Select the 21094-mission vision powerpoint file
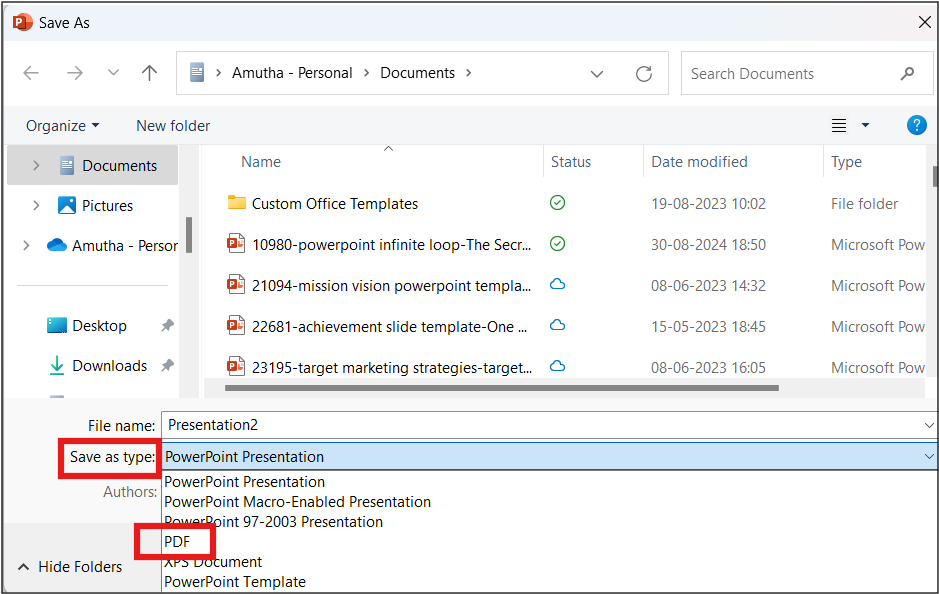 pos(391,286)
